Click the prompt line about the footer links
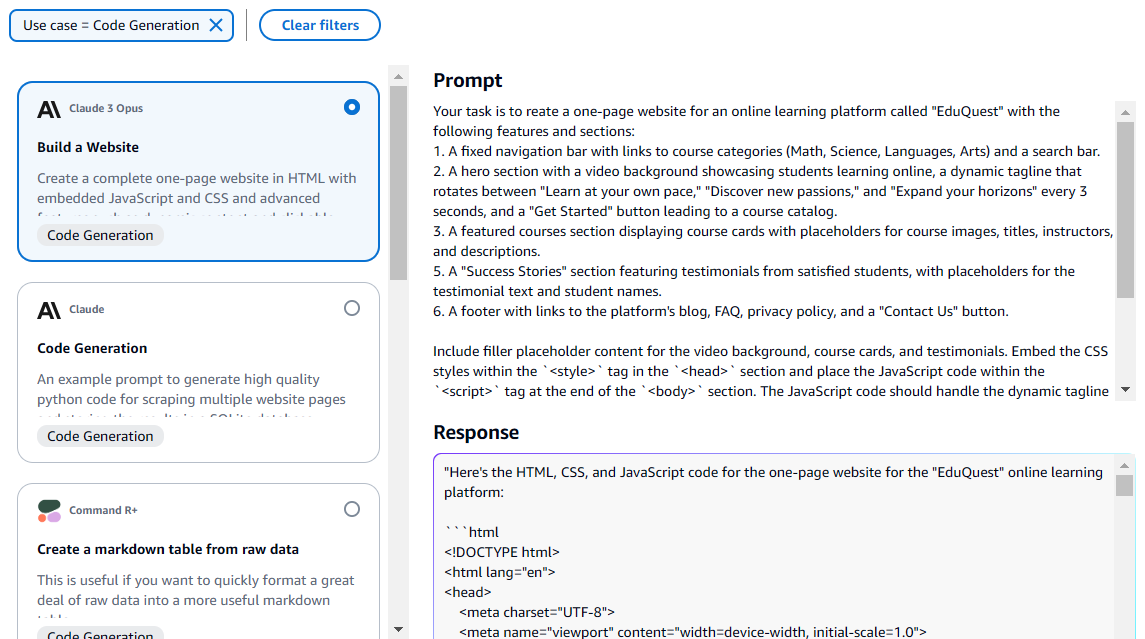The width and height of the screenshot is (1145, 639). click(721, 311)
